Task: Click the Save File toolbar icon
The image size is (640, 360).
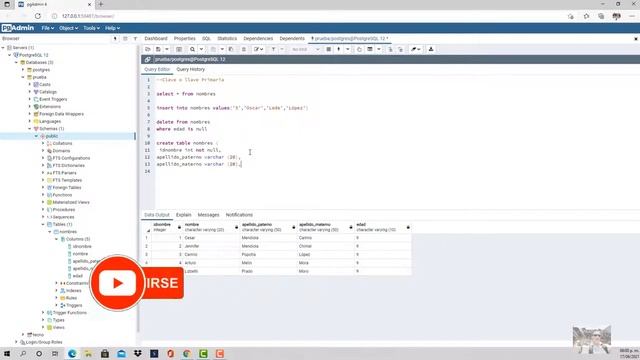Action: pyautogui.click(x=158, y=49)
